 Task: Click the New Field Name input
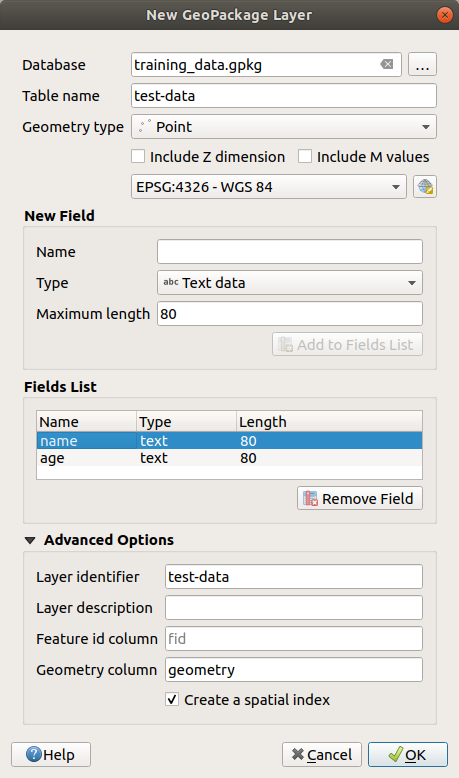click(290, 252)
